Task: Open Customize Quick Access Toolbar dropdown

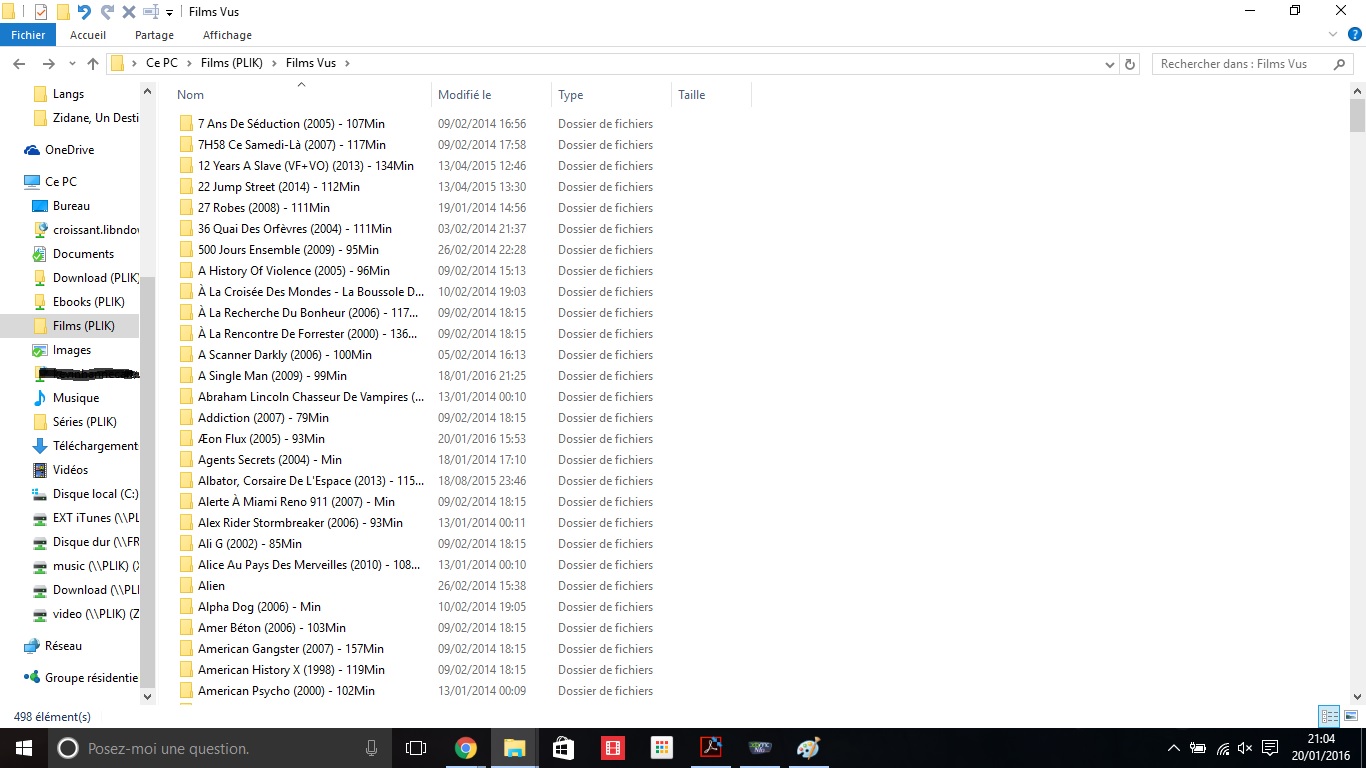Action: coord(169,12)
